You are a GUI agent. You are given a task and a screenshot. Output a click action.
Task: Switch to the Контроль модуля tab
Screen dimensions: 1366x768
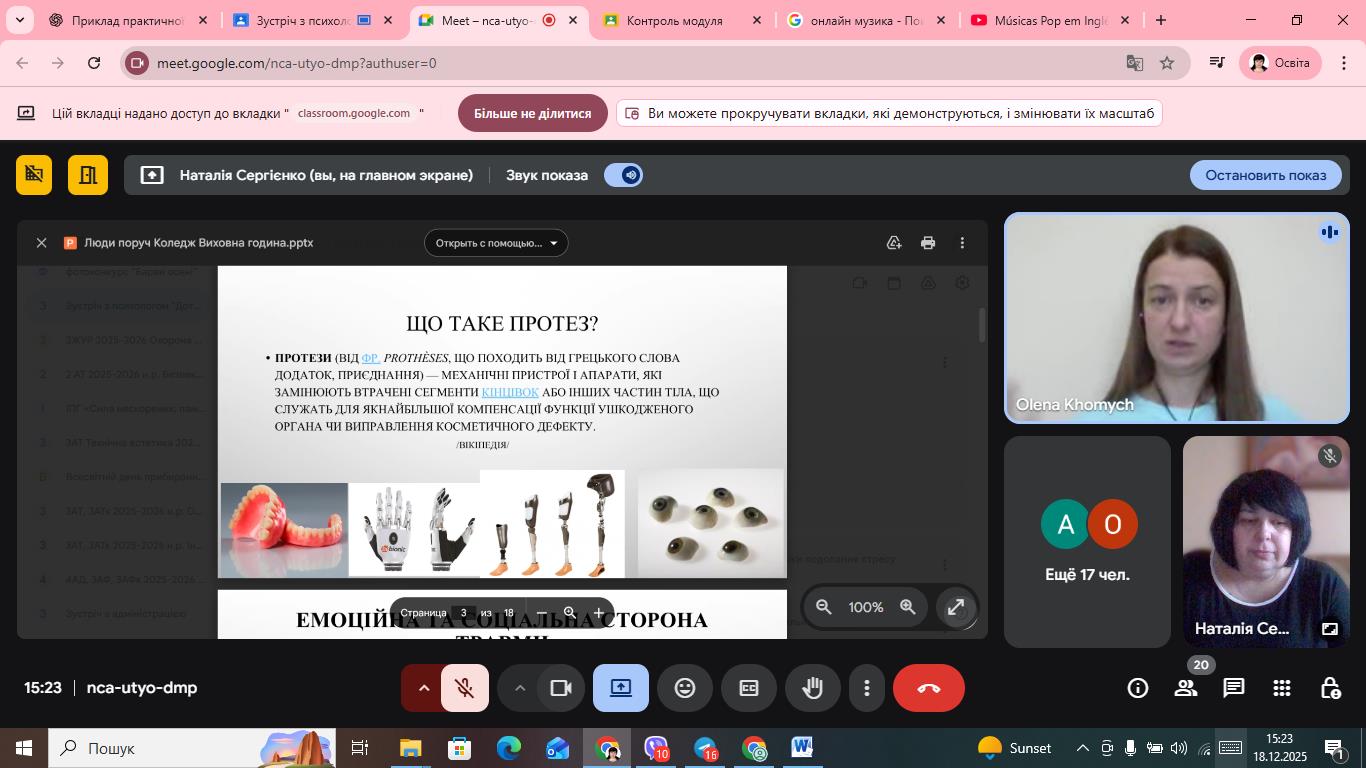coord(674,20)
